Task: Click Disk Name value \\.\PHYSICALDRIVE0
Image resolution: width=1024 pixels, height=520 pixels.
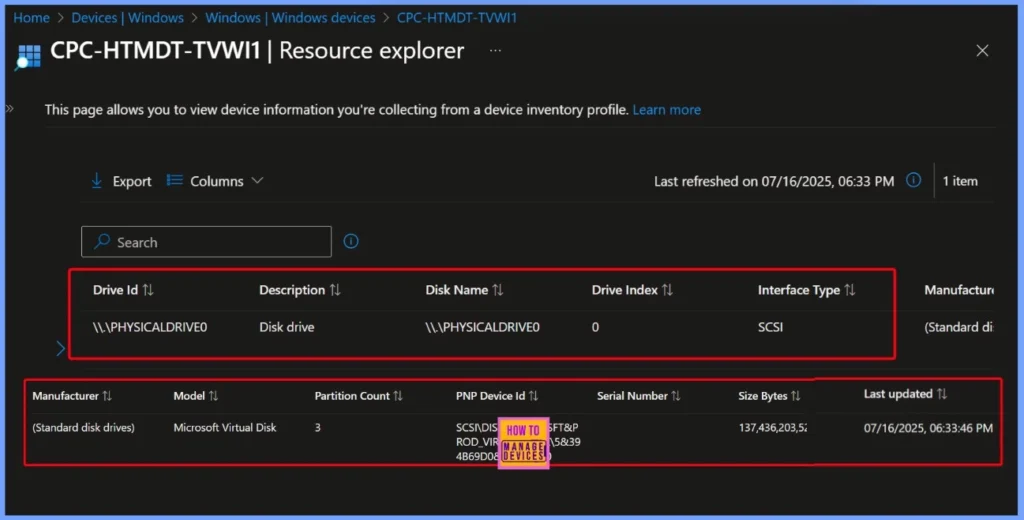Action: (x=482, y=327)
